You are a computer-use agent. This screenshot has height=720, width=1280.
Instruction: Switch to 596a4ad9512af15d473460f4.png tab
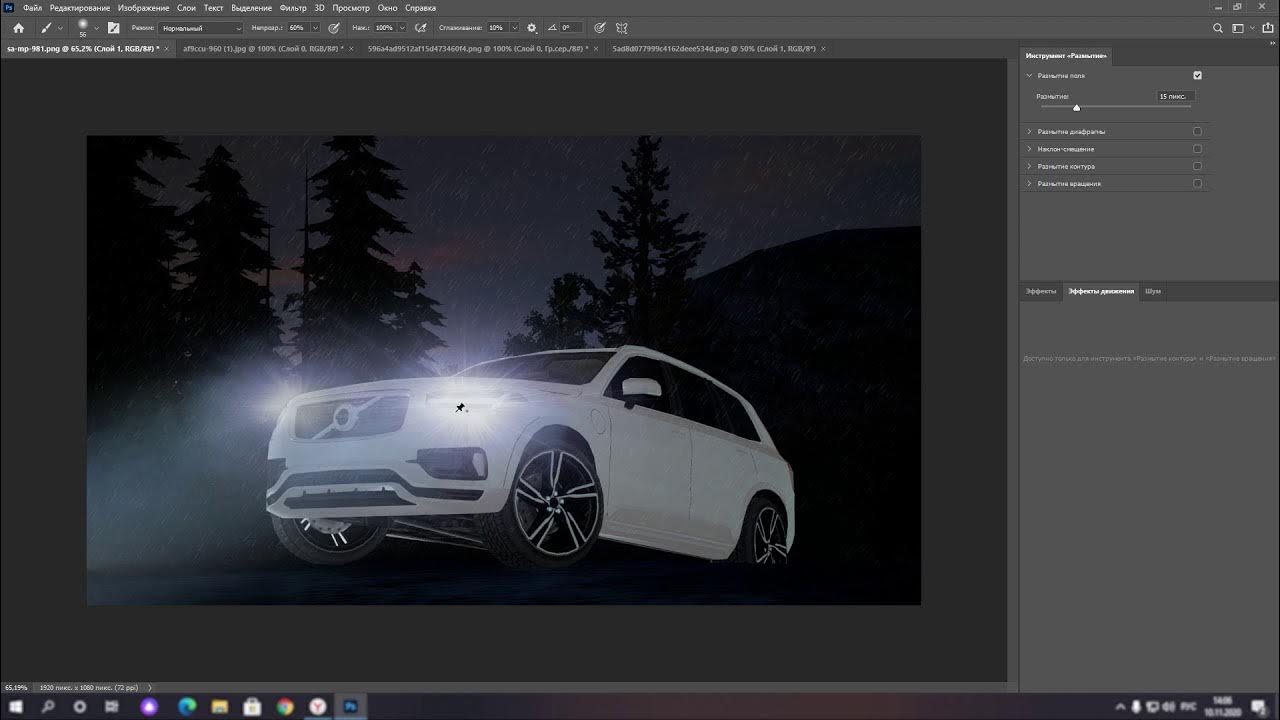point(478,48)
